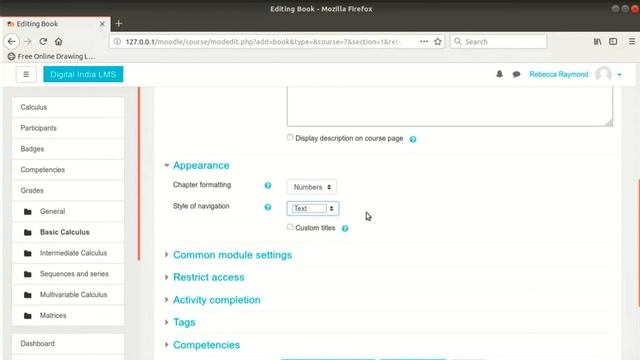Open the user menu dropdown arrow

[x=619, y=75]
